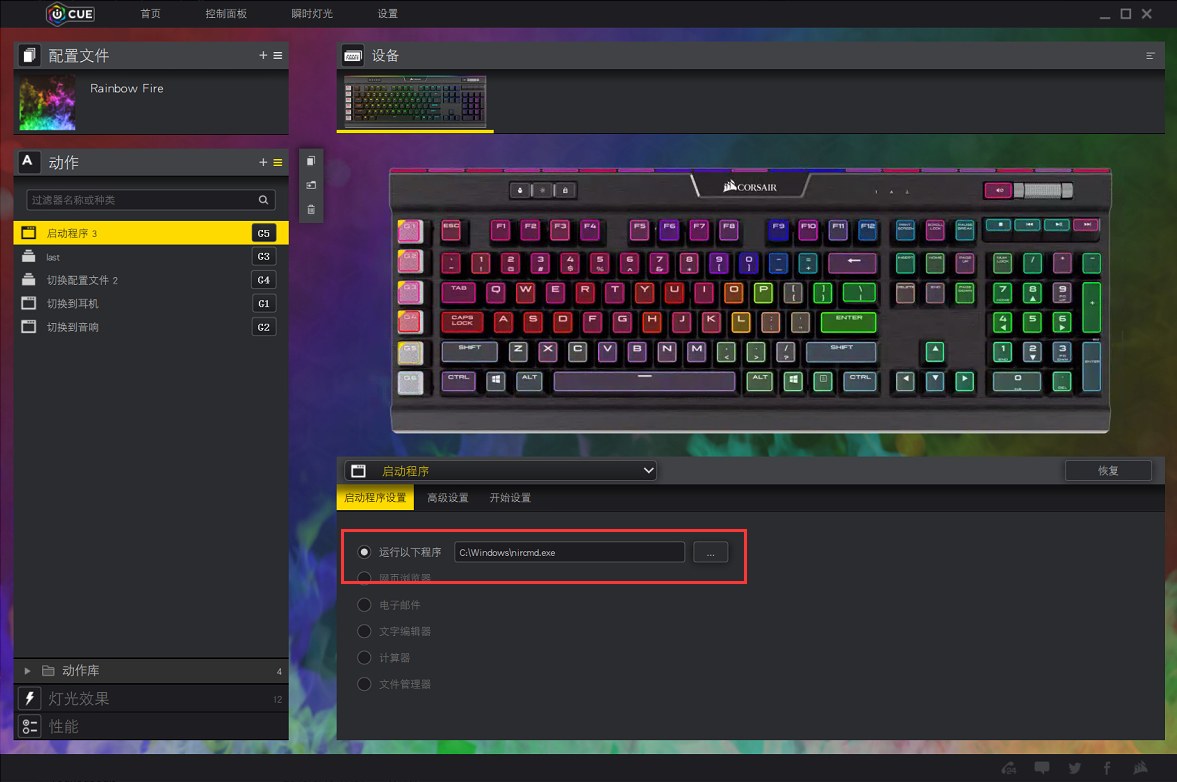The width and height of the screenshot is (1177, 782).
Task: Select the 运行以下程序 radio button
Action: tap(364, 552)
